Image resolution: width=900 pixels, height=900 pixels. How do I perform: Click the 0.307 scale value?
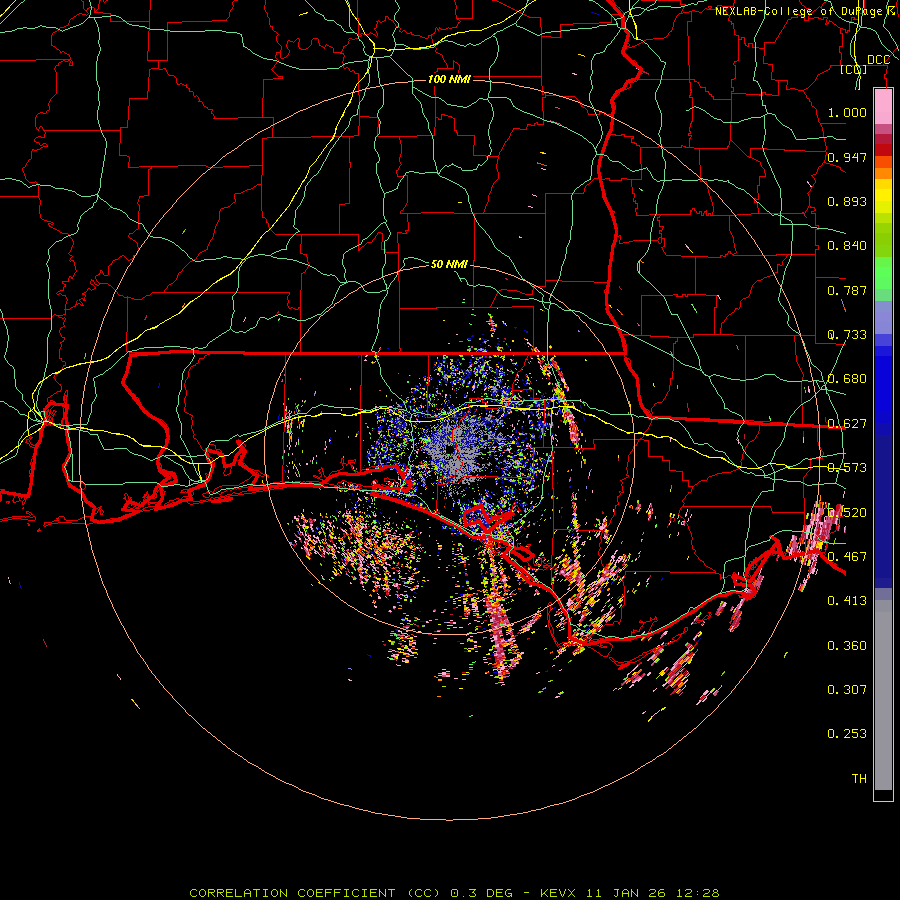pos(847,689)
